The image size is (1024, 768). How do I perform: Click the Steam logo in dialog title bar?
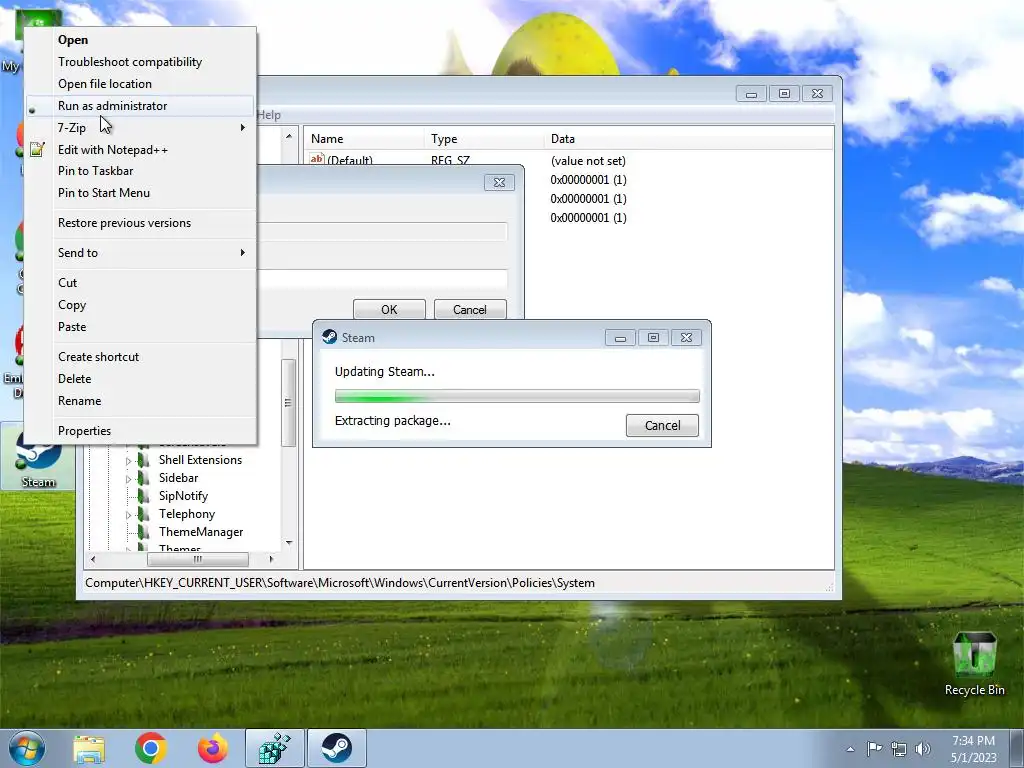[x=330, y=337]
